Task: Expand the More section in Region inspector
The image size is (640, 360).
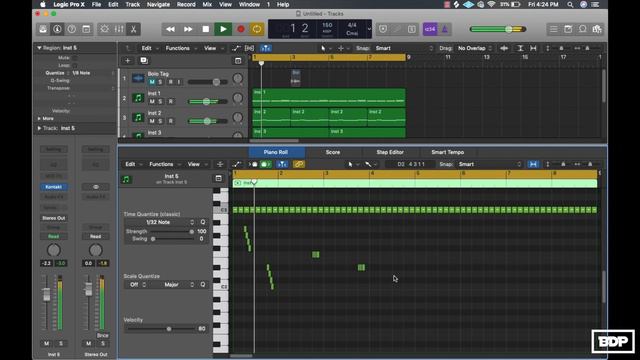Action: [39, 118]
